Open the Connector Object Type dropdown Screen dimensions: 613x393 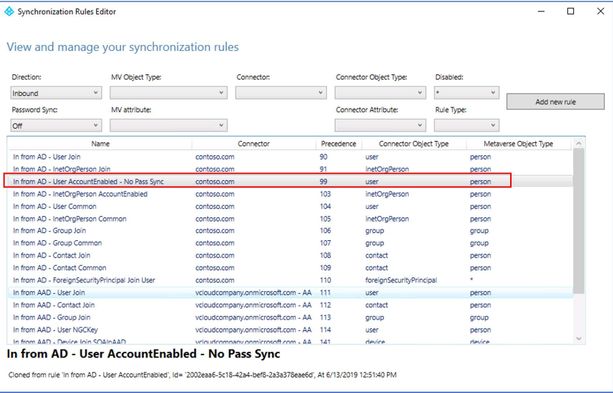coord(380,93)
